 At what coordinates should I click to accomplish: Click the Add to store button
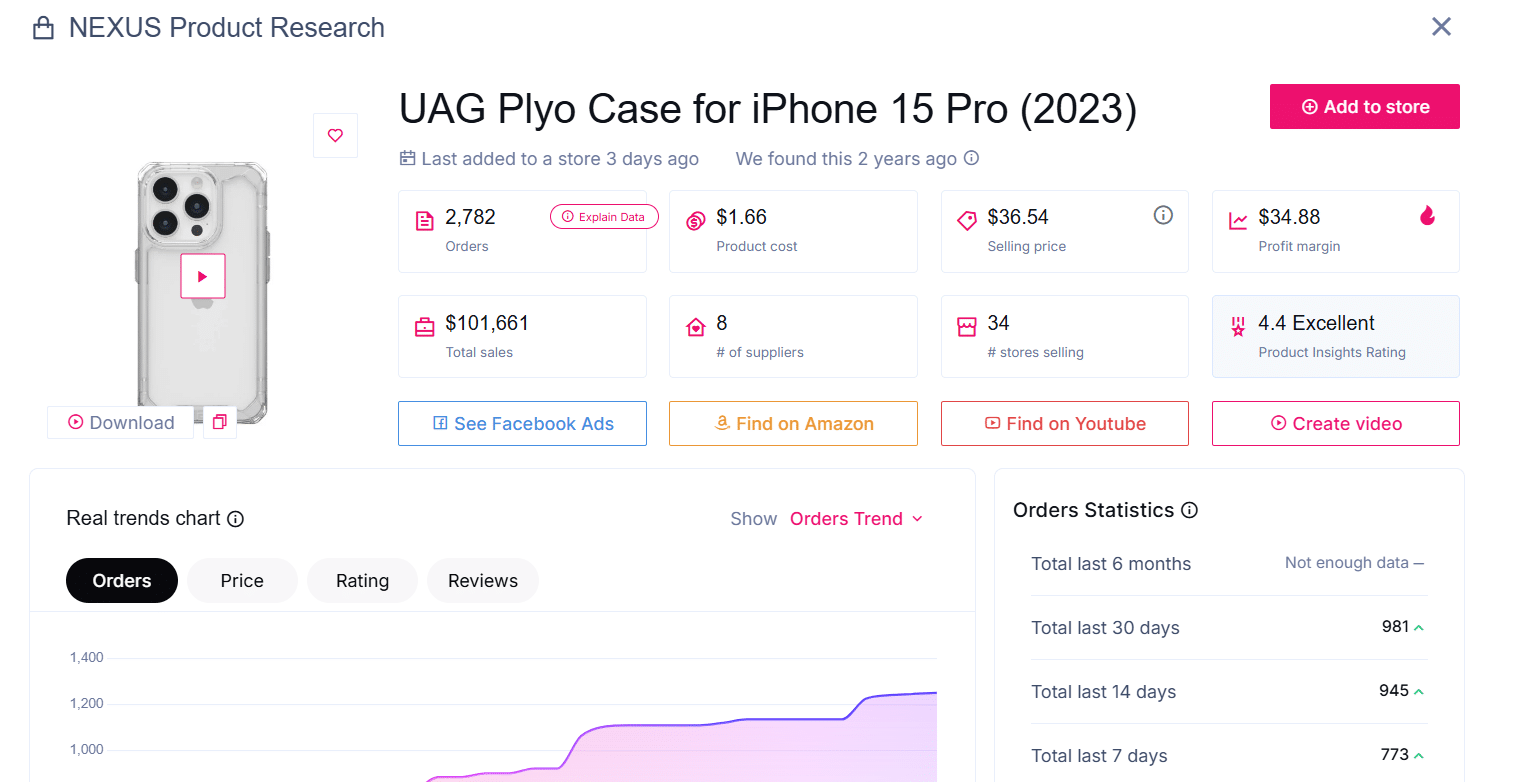pos(1364,107)
